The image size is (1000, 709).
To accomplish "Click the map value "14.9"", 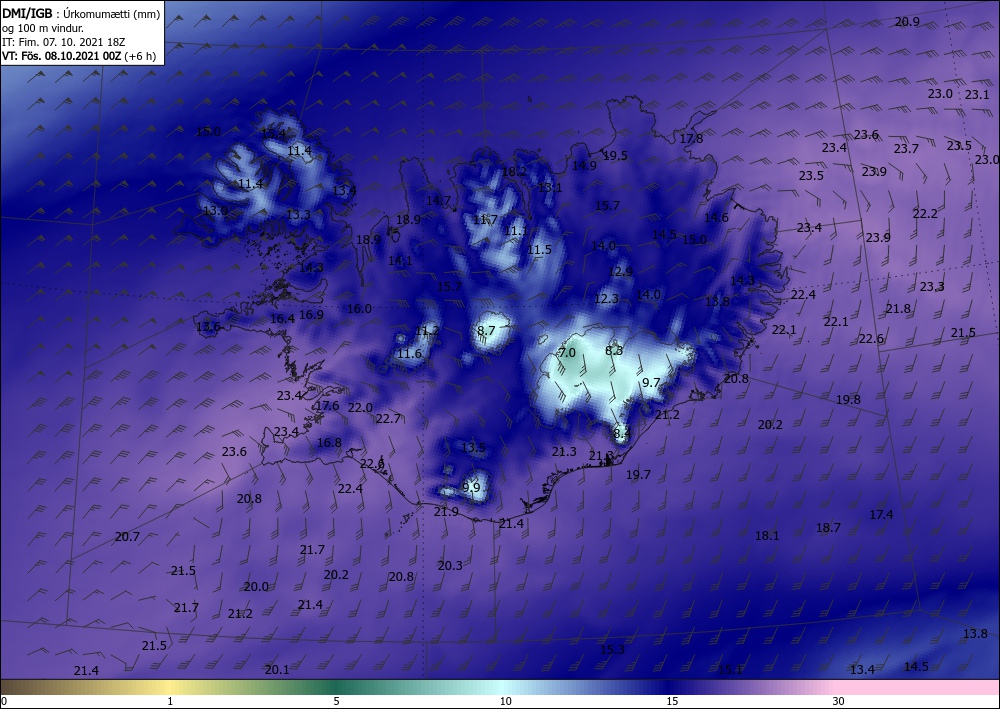I will click(x=584, y=166).
